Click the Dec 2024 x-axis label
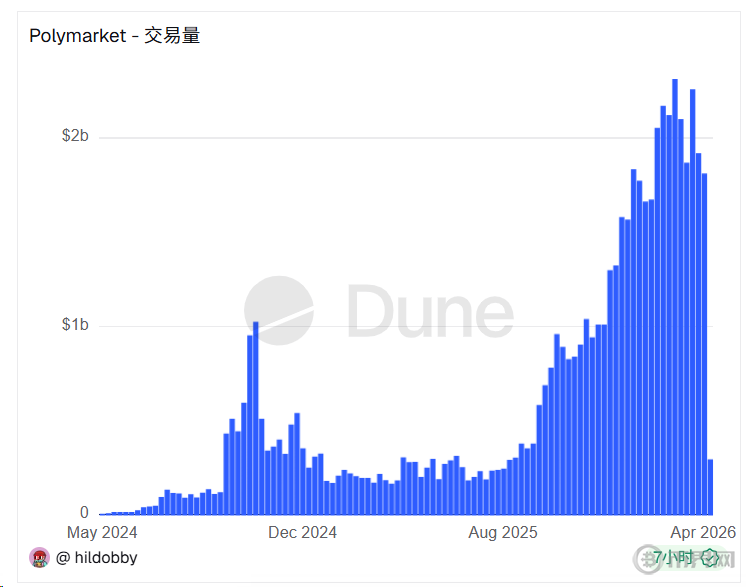Screen dimensions: 746x587 point(303,532)
